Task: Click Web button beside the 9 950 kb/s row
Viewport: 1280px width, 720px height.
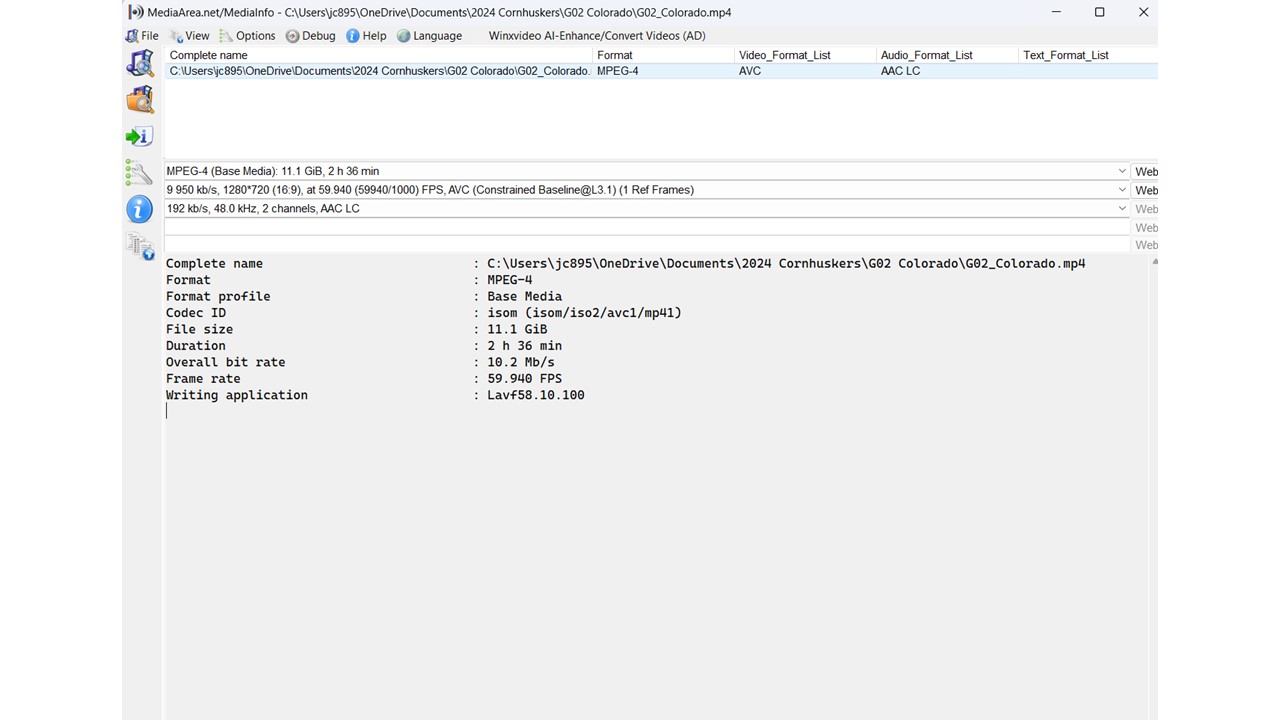Action: pos(1145,190)
